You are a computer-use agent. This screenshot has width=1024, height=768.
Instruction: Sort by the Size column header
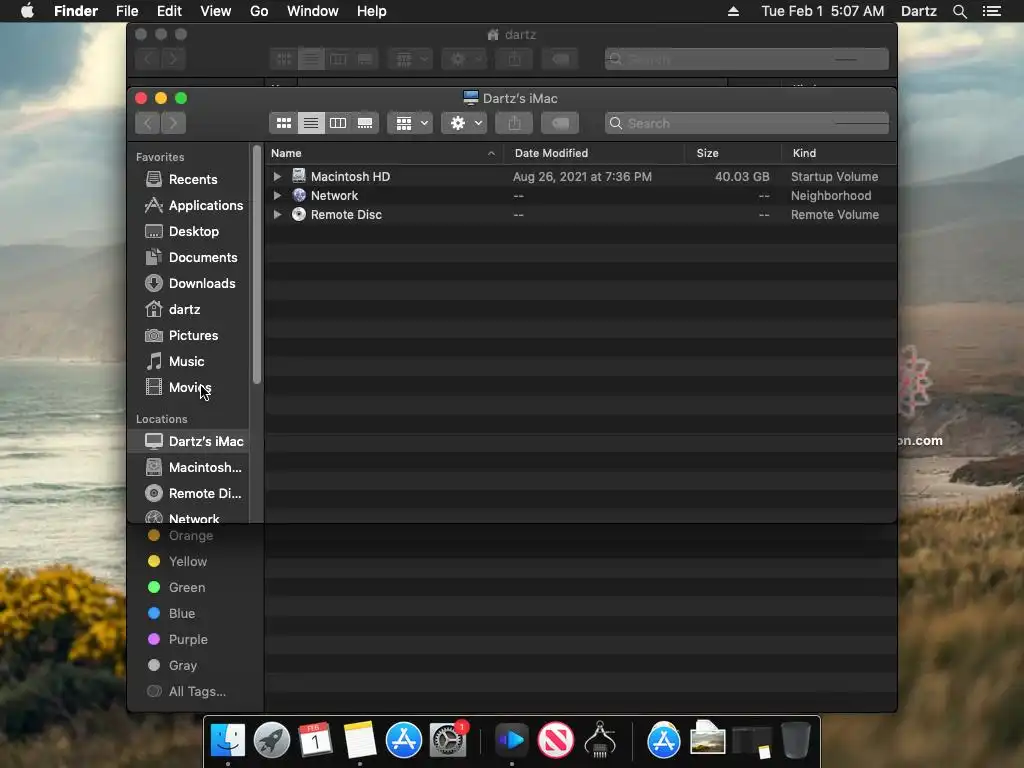733,153
